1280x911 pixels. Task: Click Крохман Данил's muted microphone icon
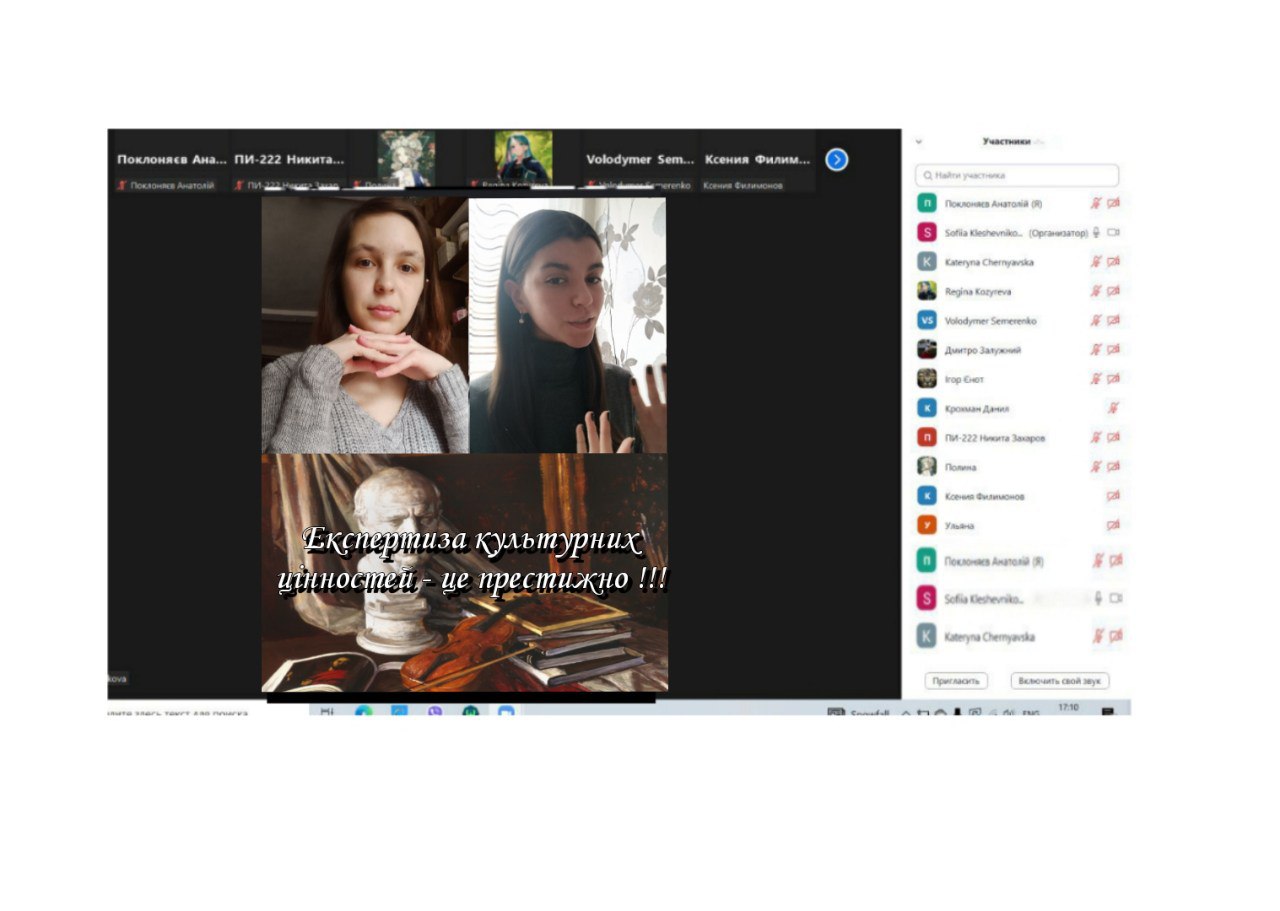click(x=1114, y=408)
